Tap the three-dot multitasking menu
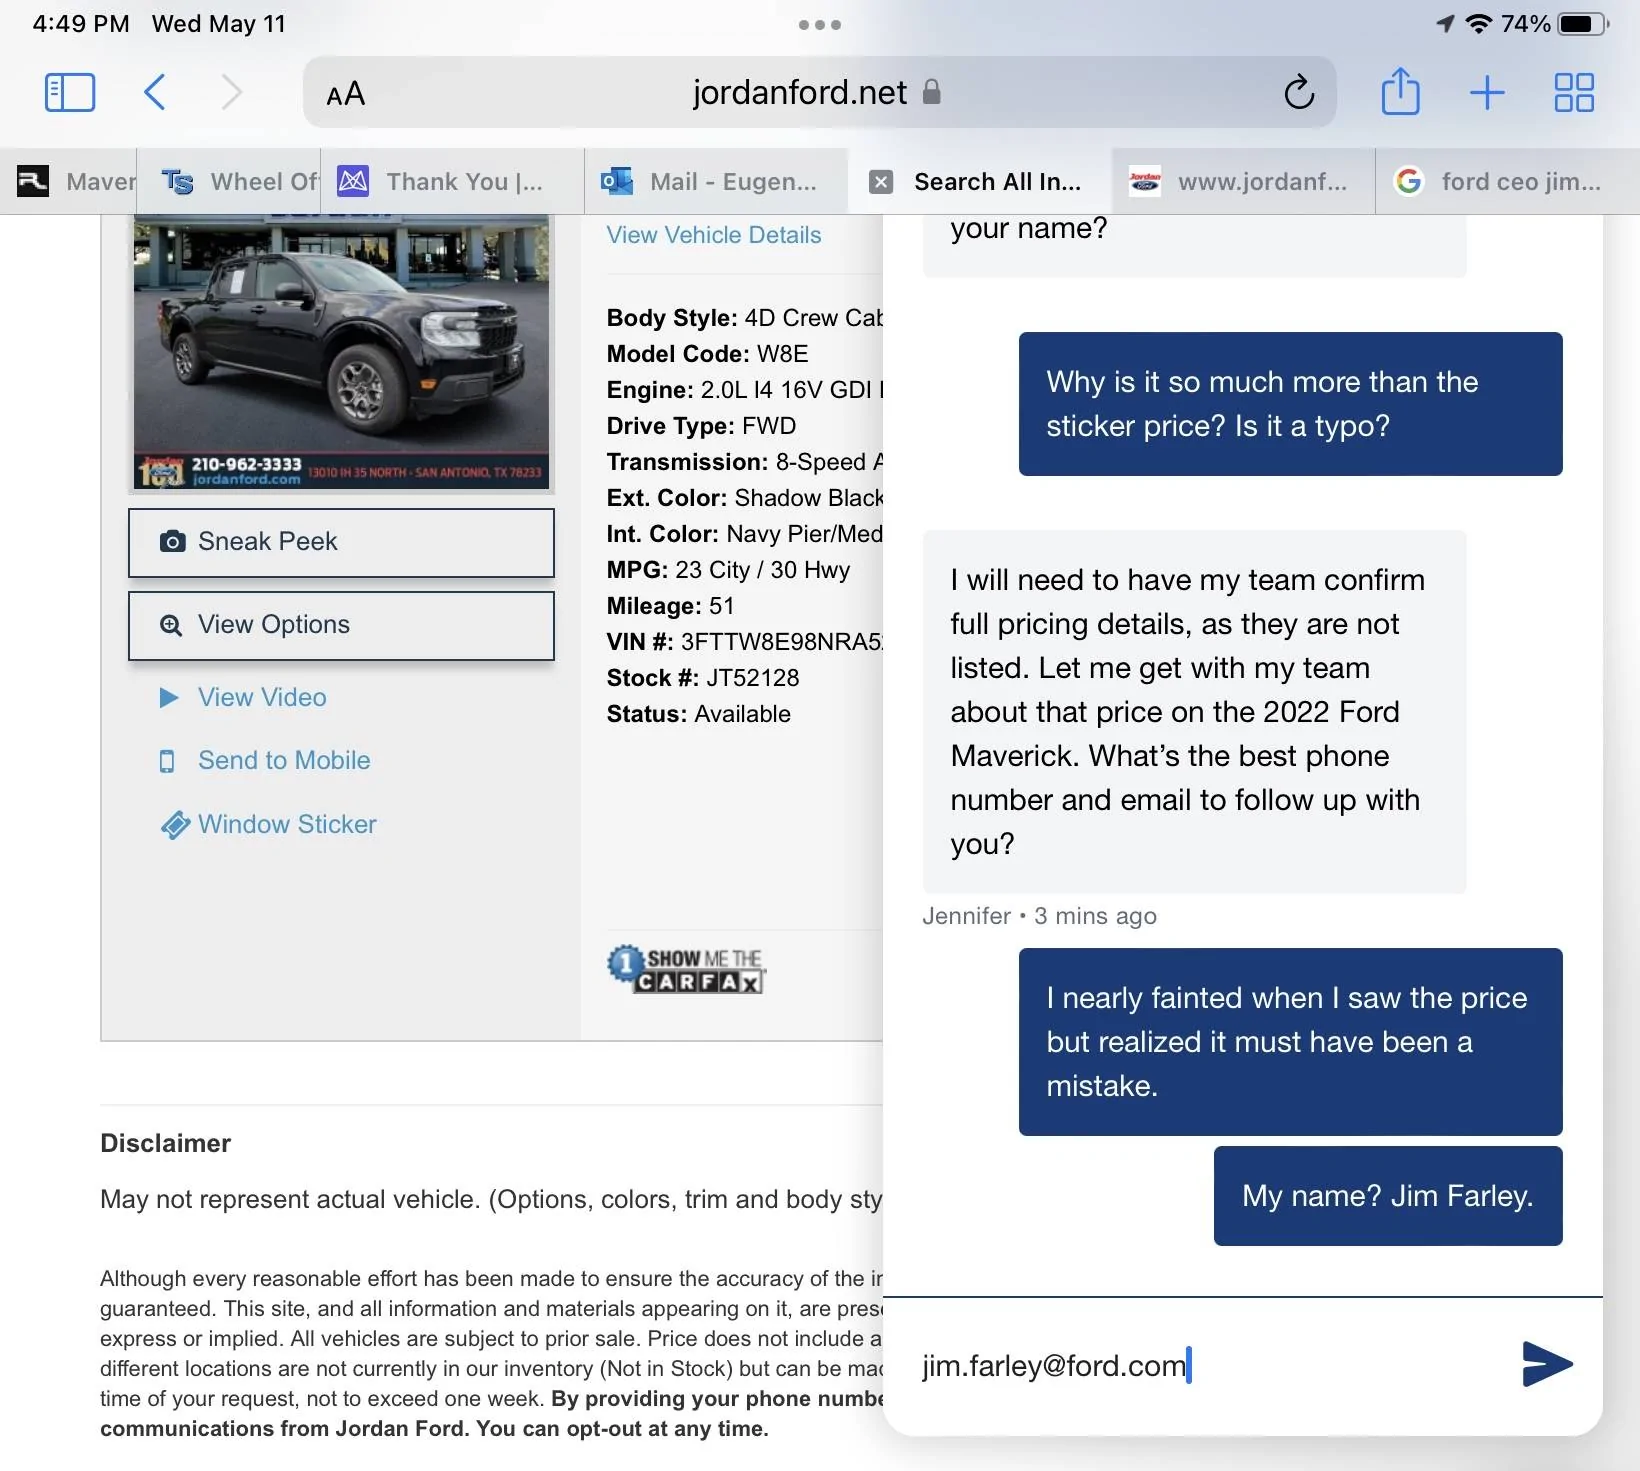This screenshot has height=1471, width=1640. click(820, 25)
